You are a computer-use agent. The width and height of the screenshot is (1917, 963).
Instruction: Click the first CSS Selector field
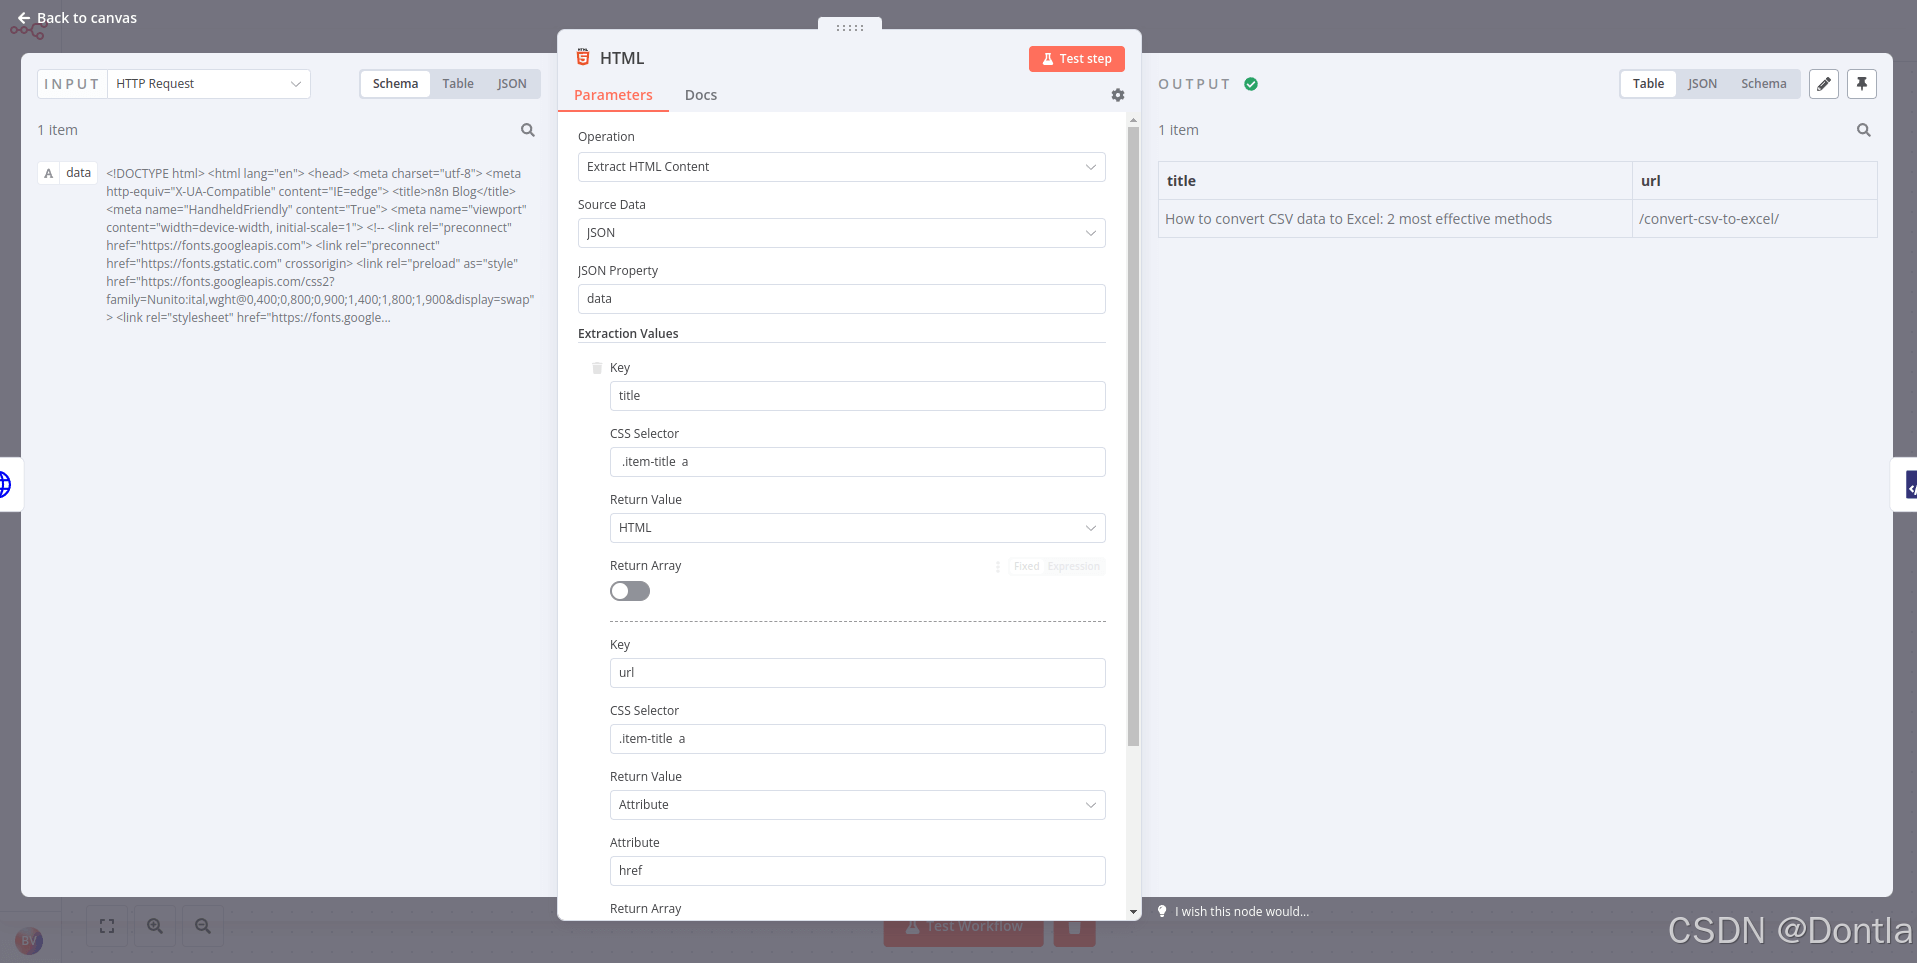point(858,462)
